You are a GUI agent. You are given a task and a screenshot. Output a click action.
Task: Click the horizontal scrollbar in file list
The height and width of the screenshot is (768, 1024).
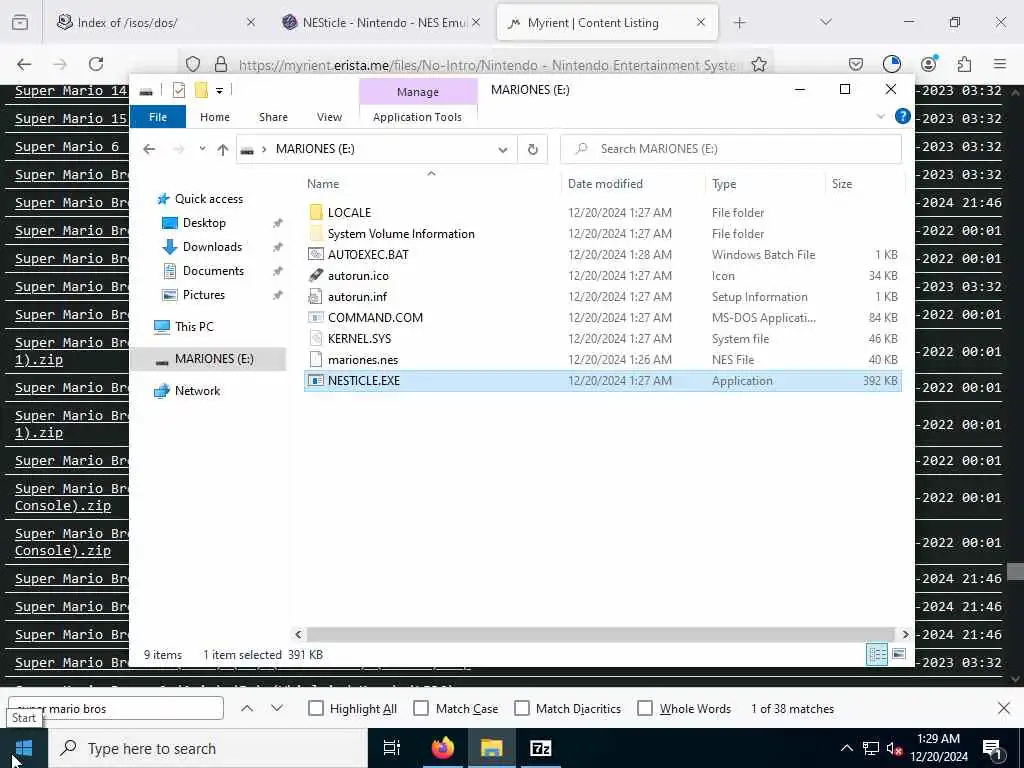[x=600, y=634]
